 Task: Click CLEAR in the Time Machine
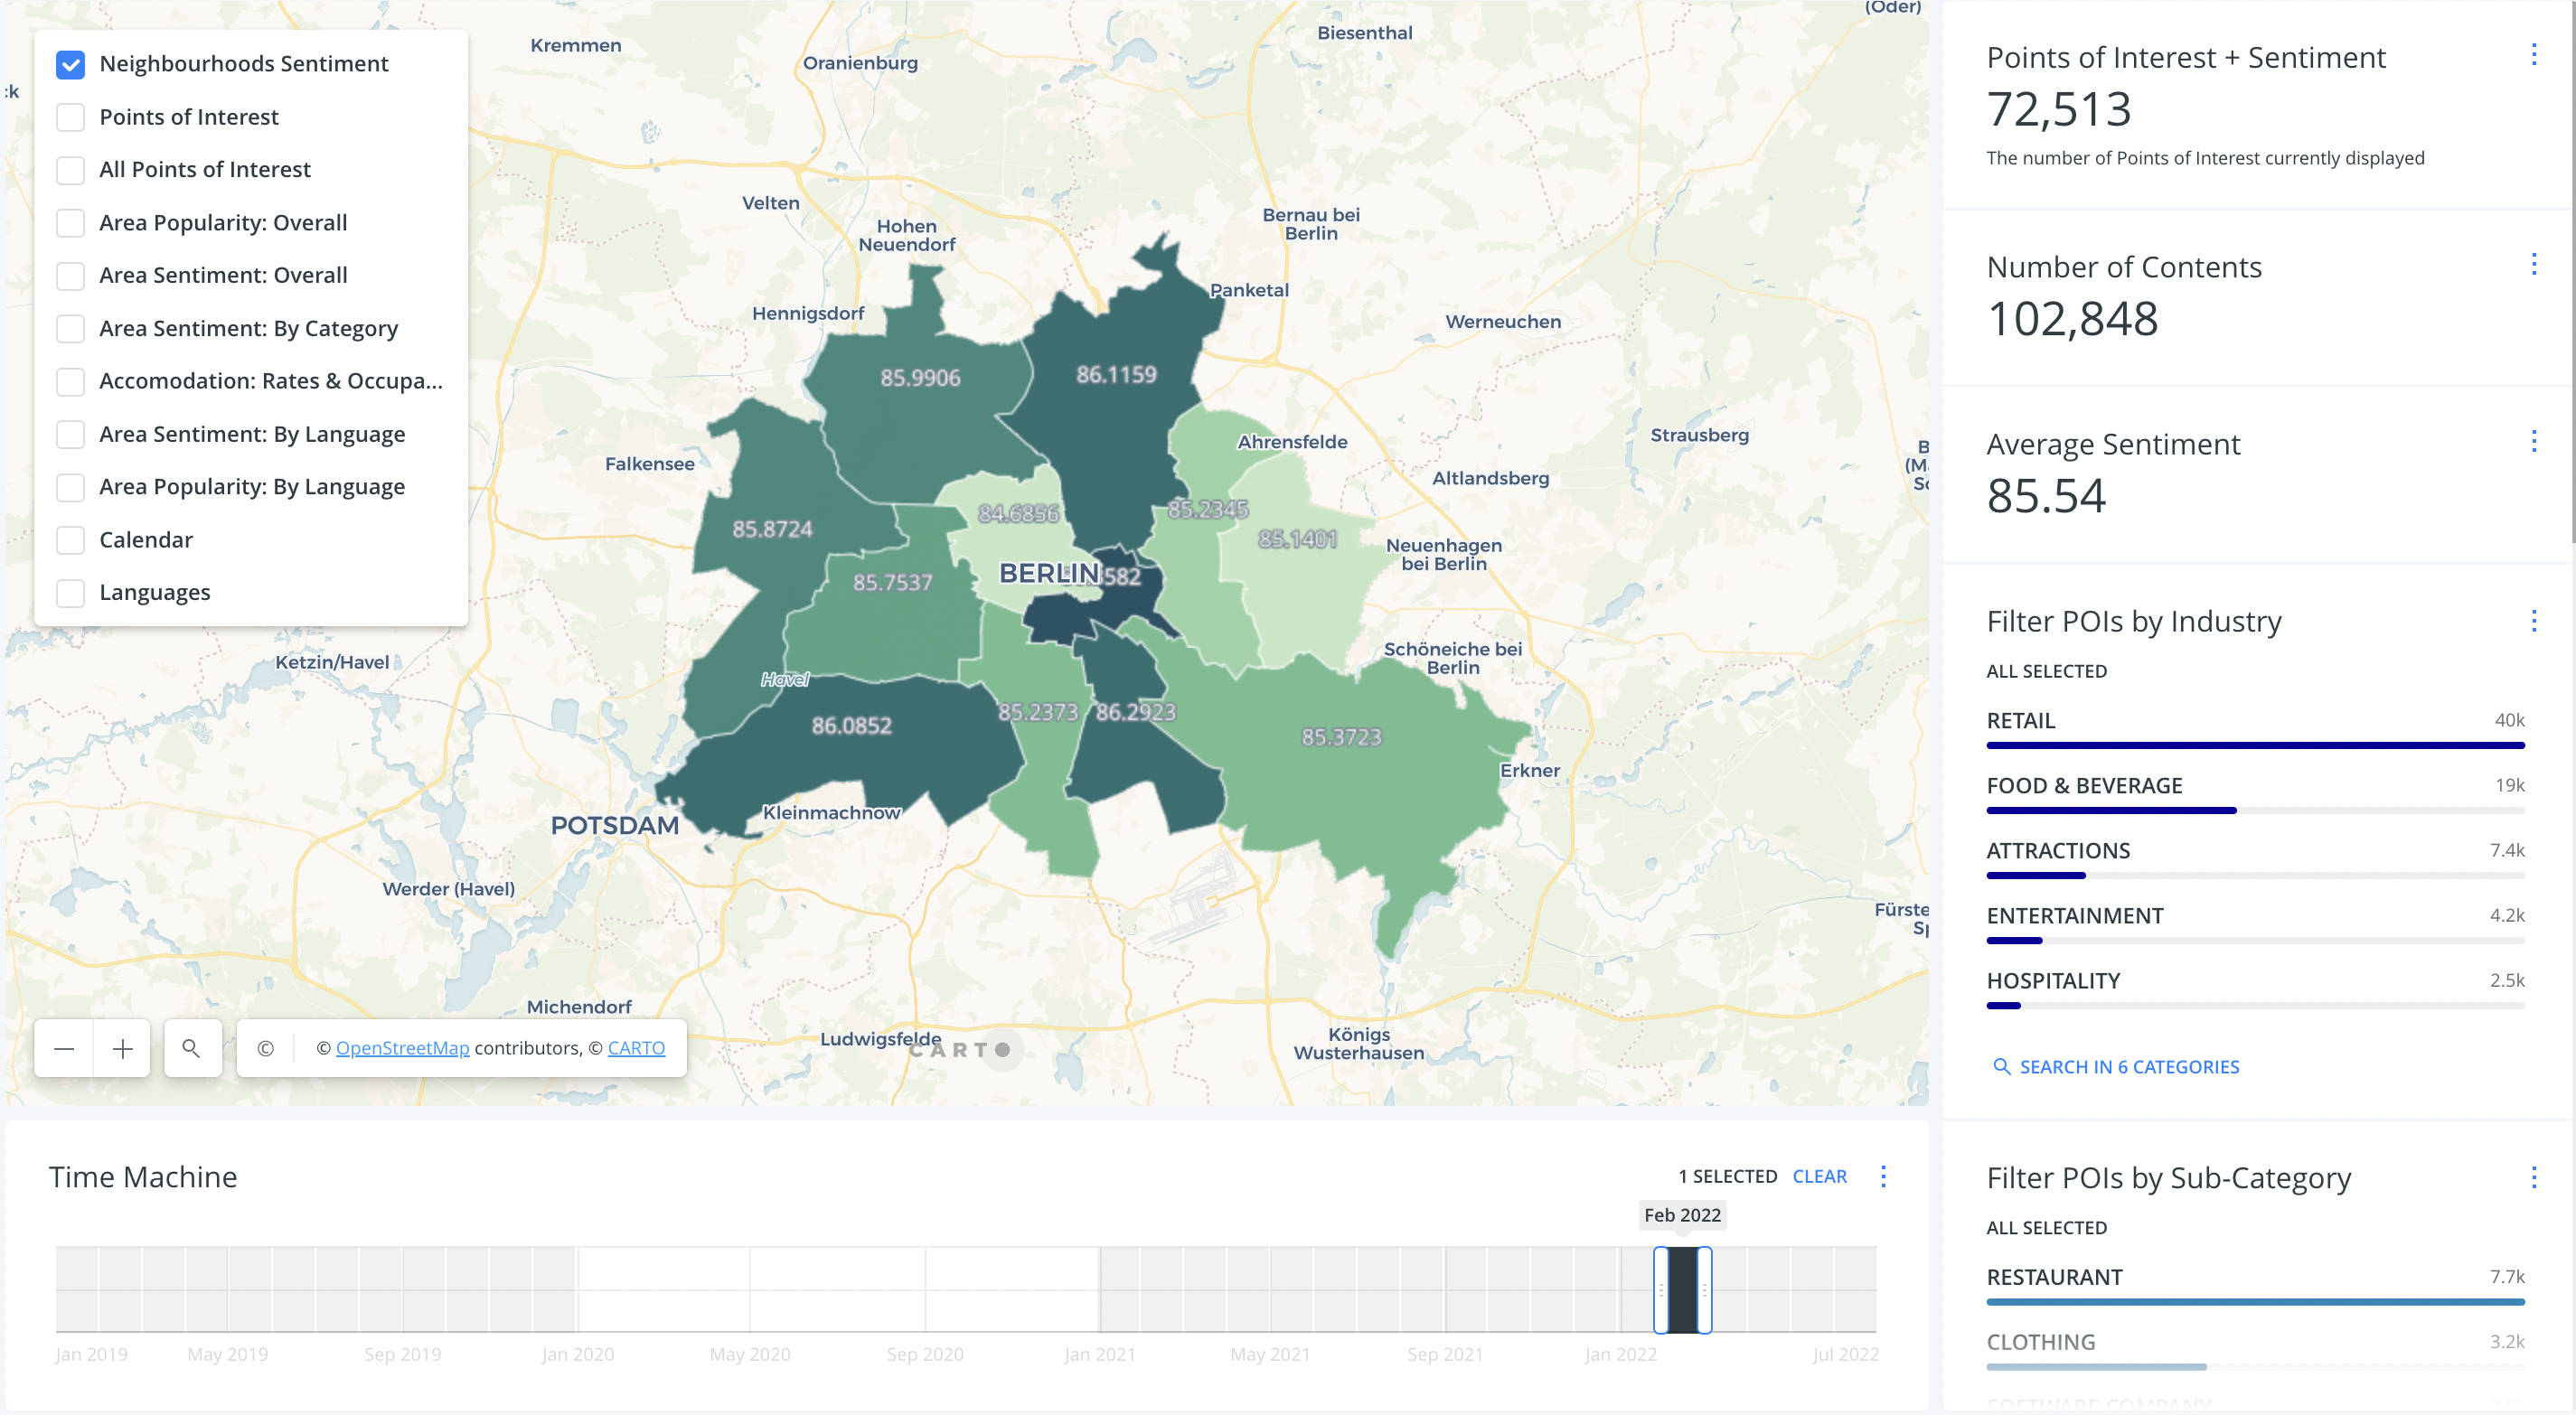[x=1819, y=1176]
